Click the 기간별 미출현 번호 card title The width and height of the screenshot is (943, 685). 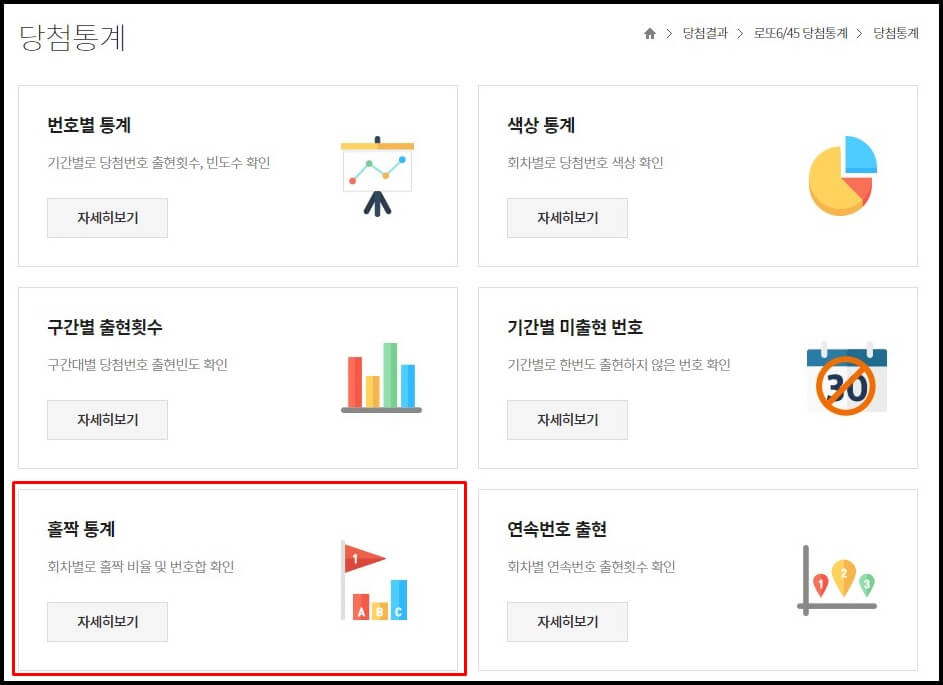point(575,327)
